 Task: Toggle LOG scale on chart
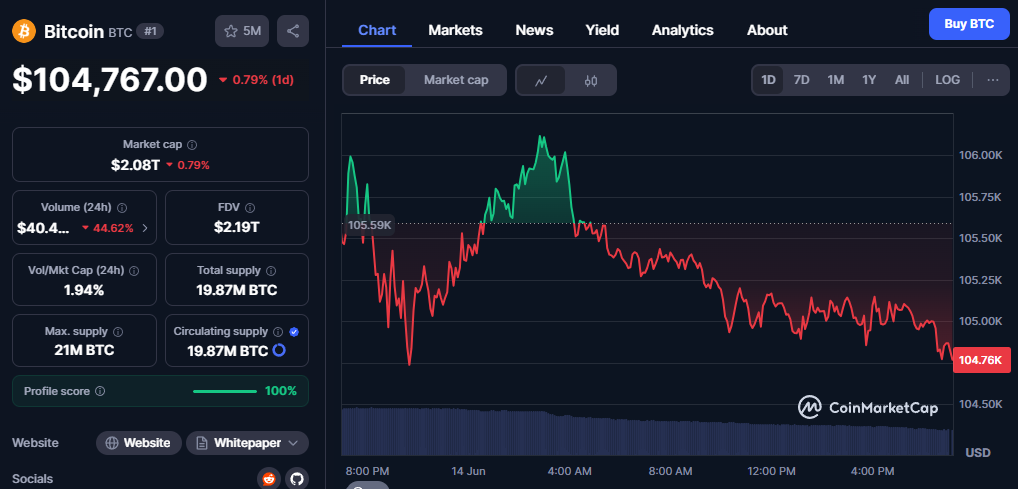947,80
